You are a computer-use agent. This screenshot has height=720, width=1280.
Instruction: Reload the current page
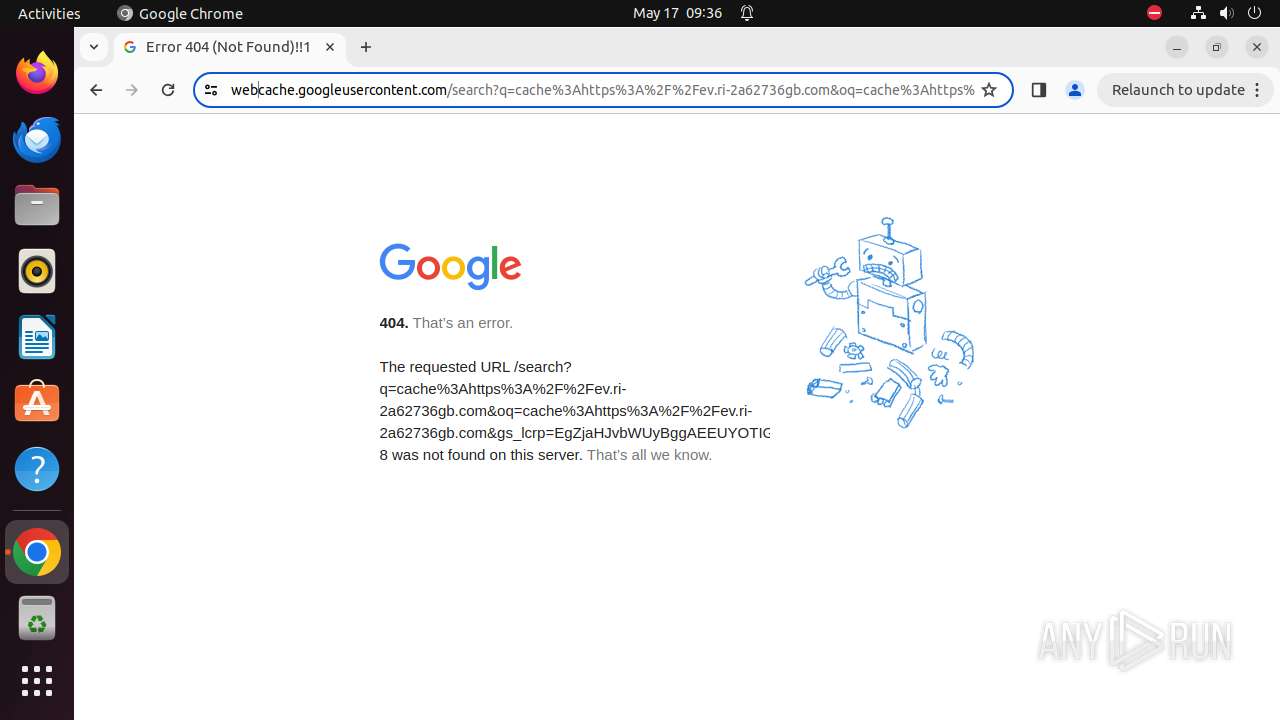[168, 90]
